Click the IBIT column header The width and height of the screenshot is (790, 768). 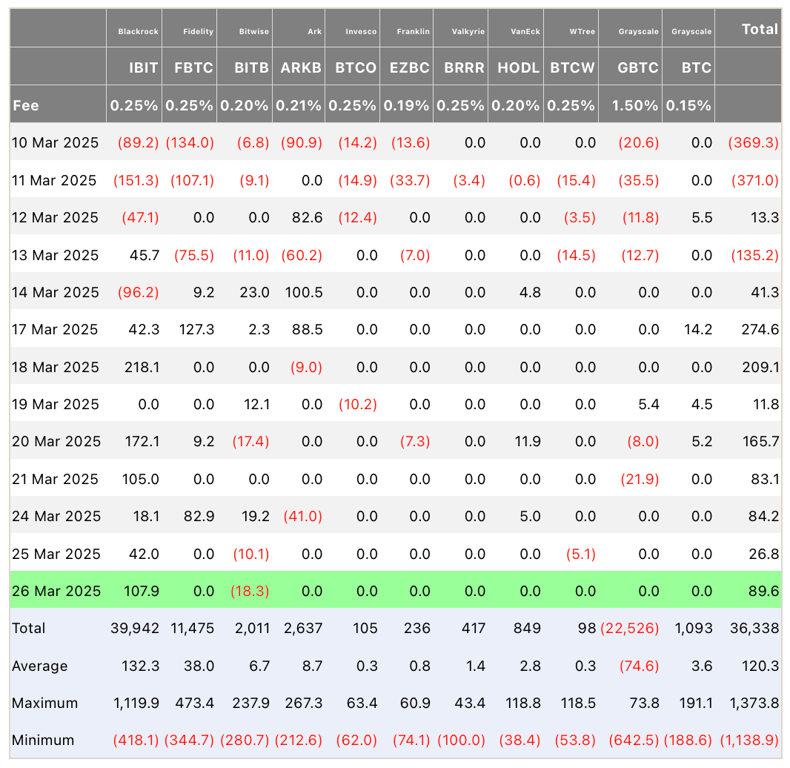pos(143,68)
